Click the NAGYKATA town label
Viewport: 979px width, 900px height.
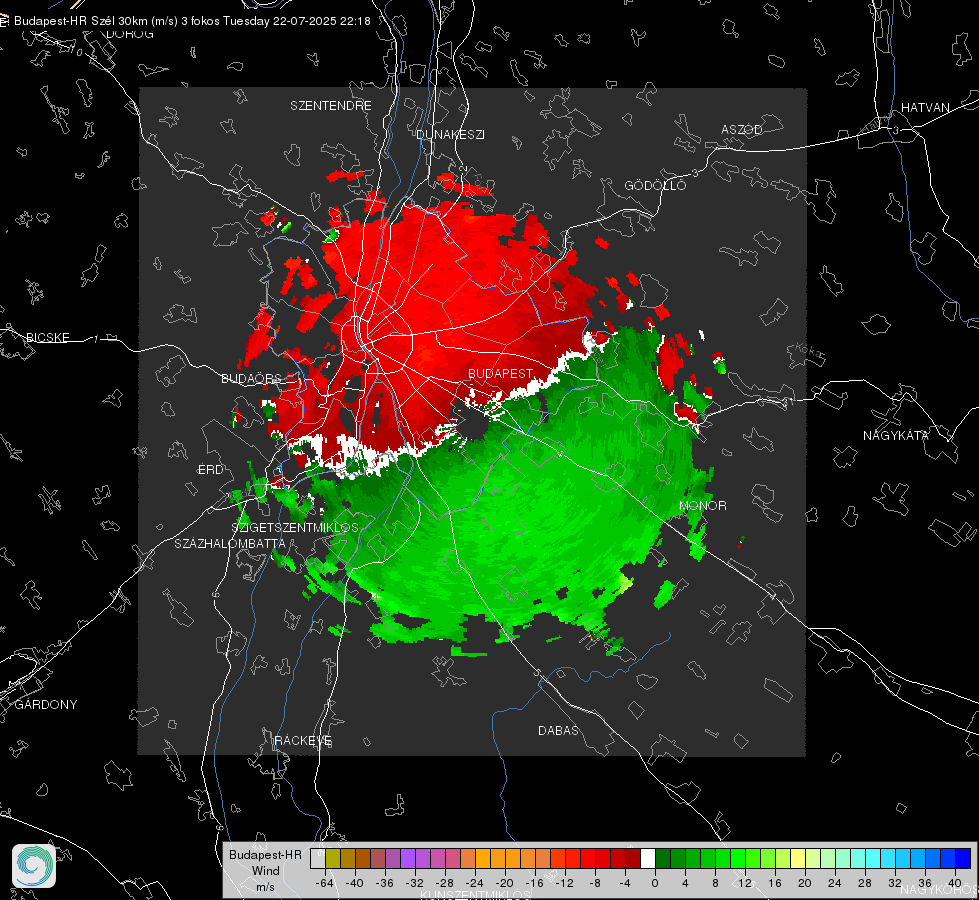[896, 435]
